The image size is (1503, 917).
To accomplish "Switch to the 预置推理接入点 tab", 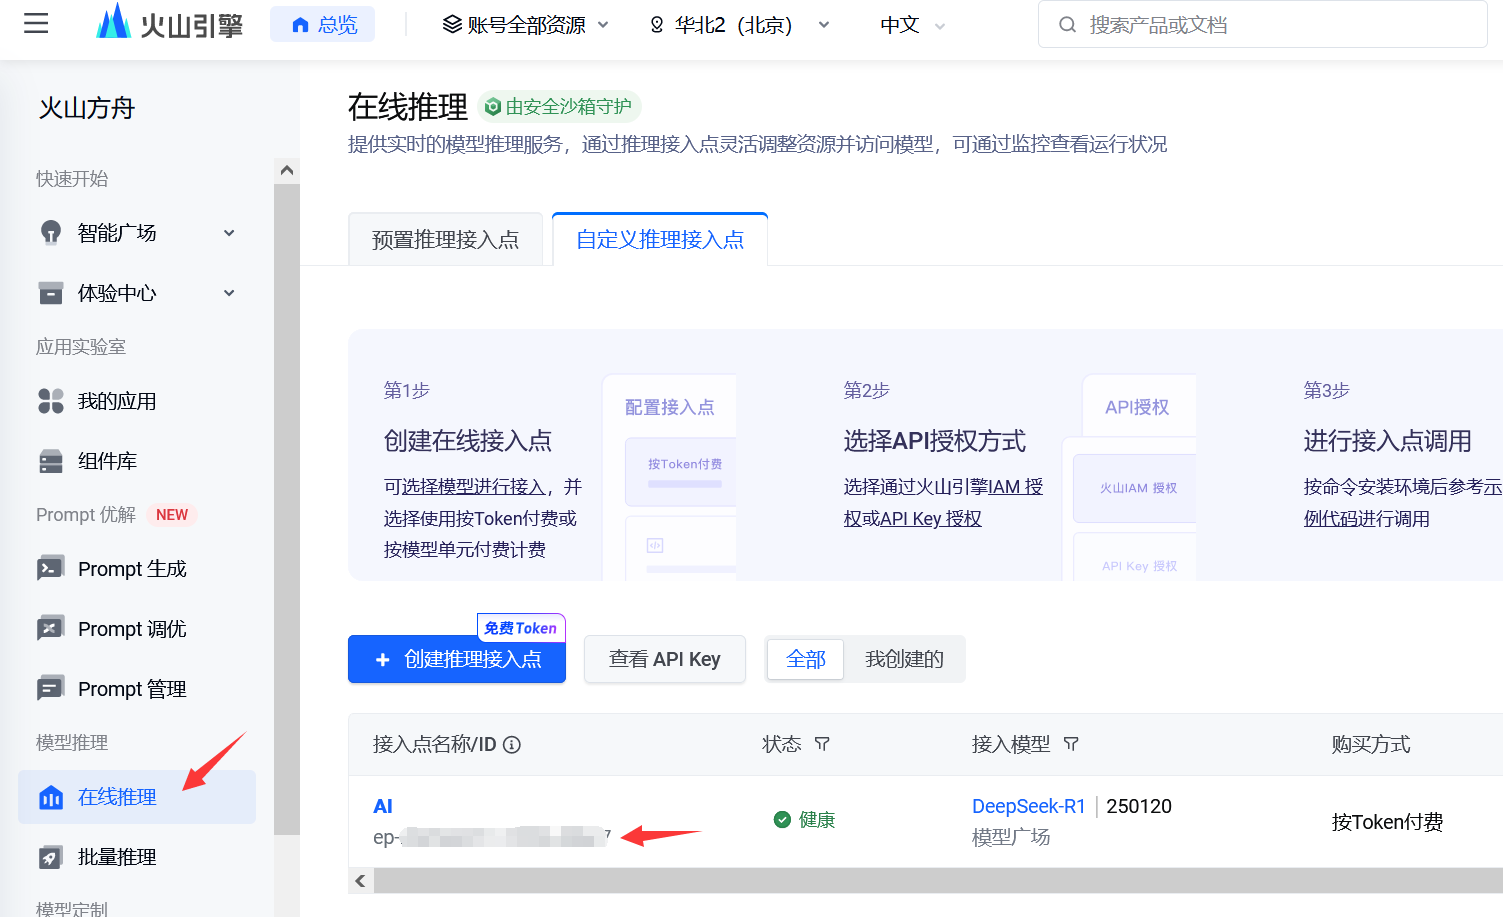I will (x=445, y=240).
